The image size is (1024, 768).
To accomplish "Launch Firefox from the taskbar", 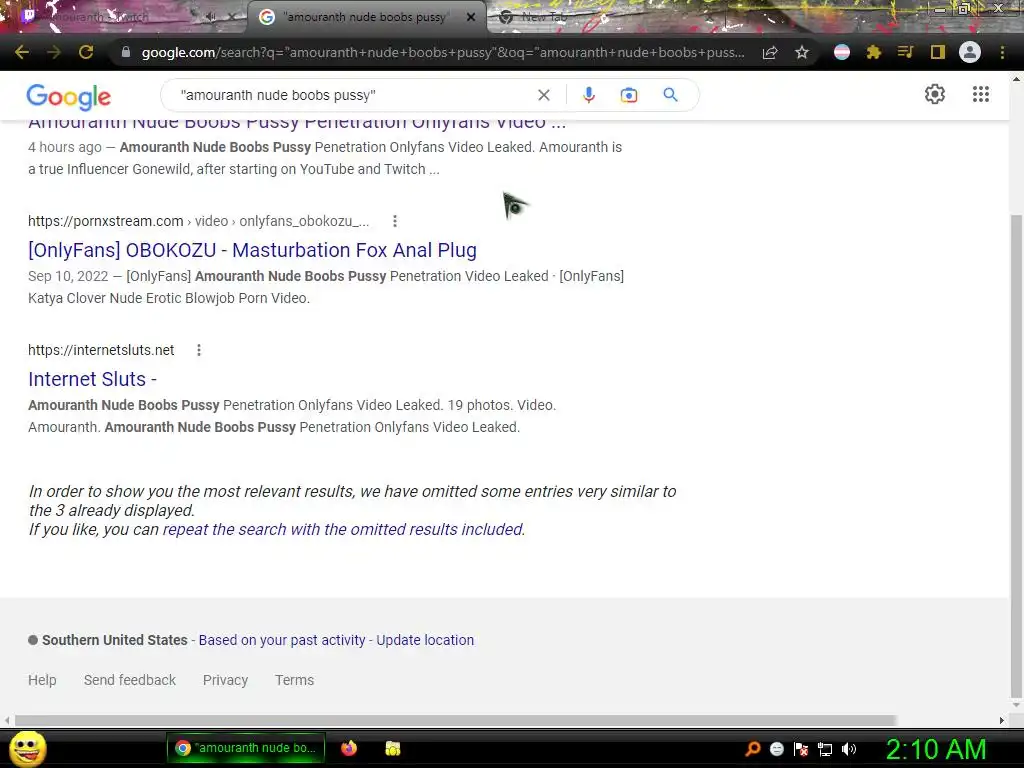I will point(349,748).
